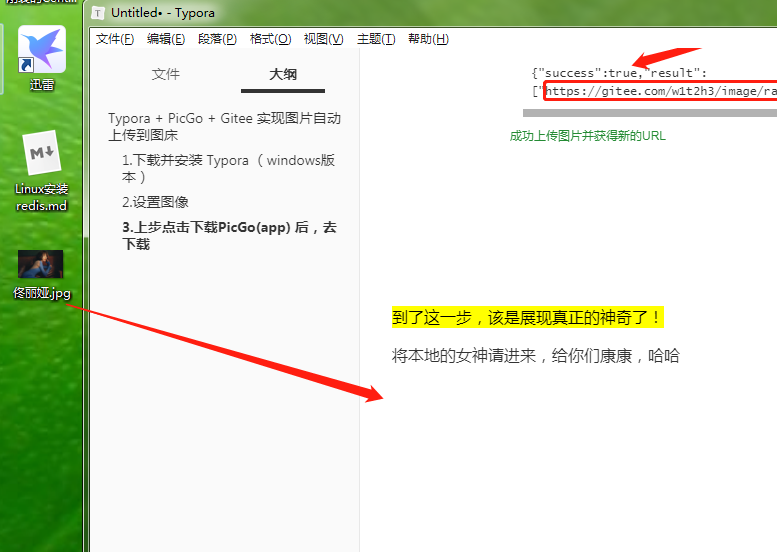Screen dimensions: 777x552
Task: Open the 帮助(H) menu
Action: pos(428,39)
